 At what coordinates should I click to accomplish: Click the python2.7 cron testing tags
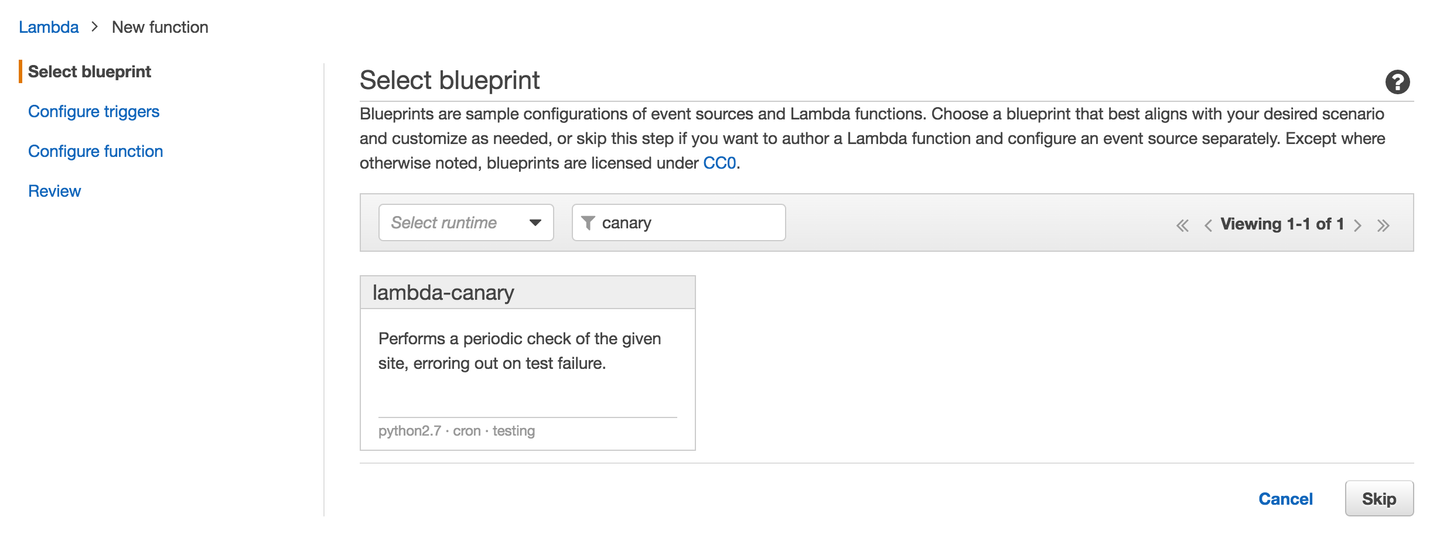click(x=457, y=431)
